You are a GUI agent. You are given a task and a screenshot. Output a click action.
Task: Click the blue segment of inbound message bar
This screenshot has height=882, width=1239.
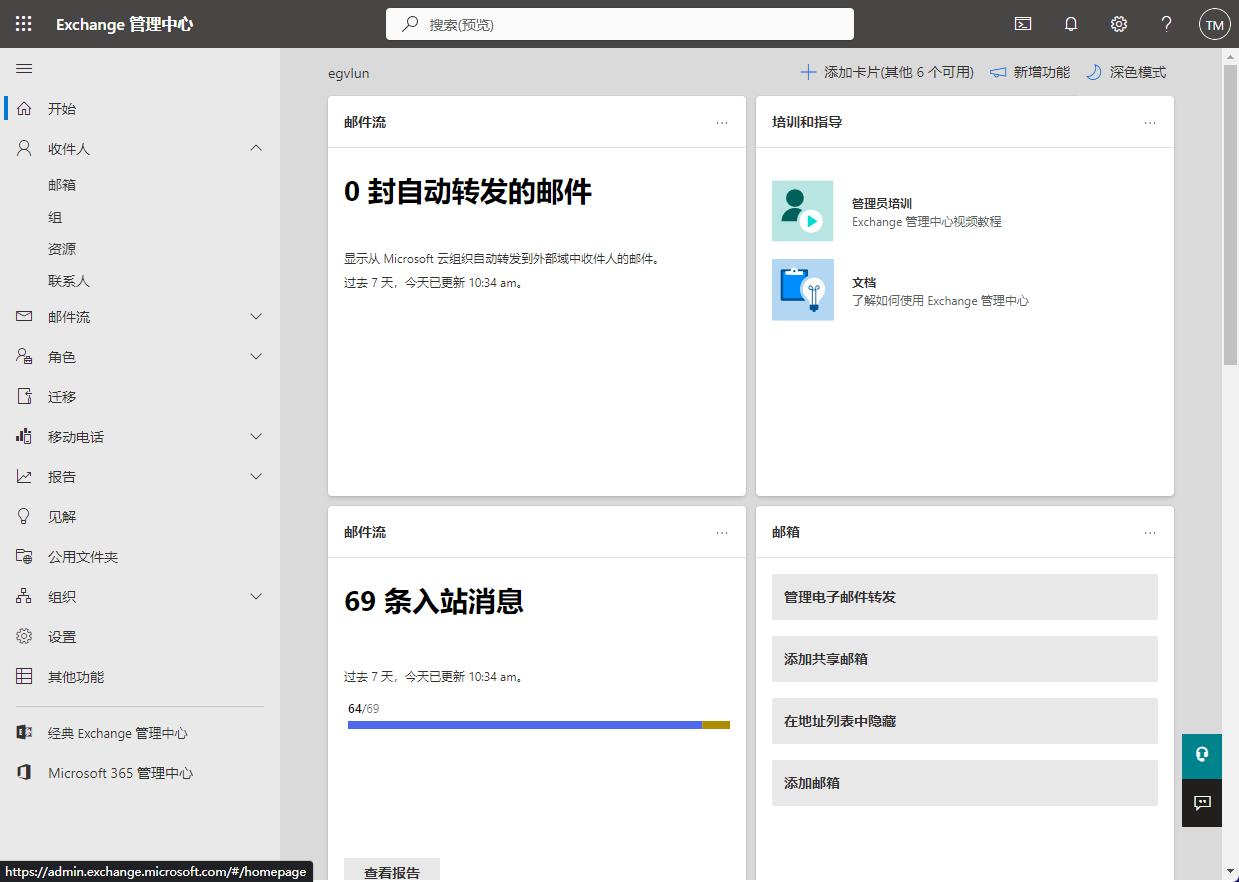tap(525, 724)
